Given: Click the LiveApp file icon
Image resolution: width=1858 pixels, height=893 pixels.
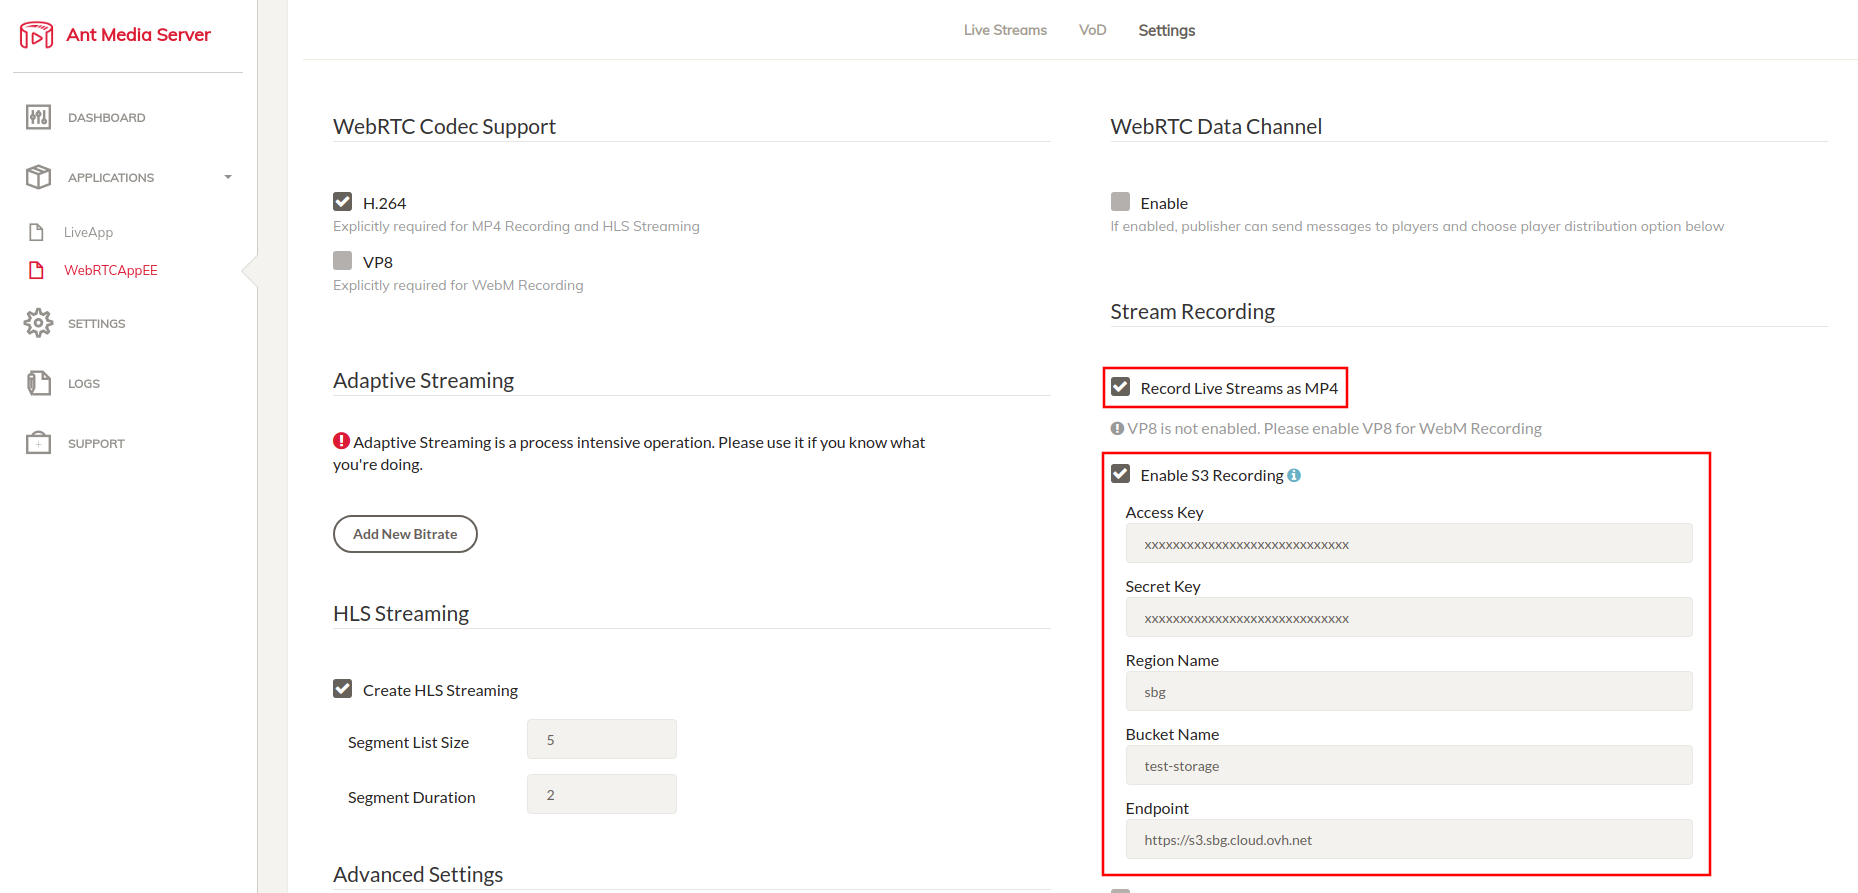Looking at the screenshot, I should coord(36,232).
